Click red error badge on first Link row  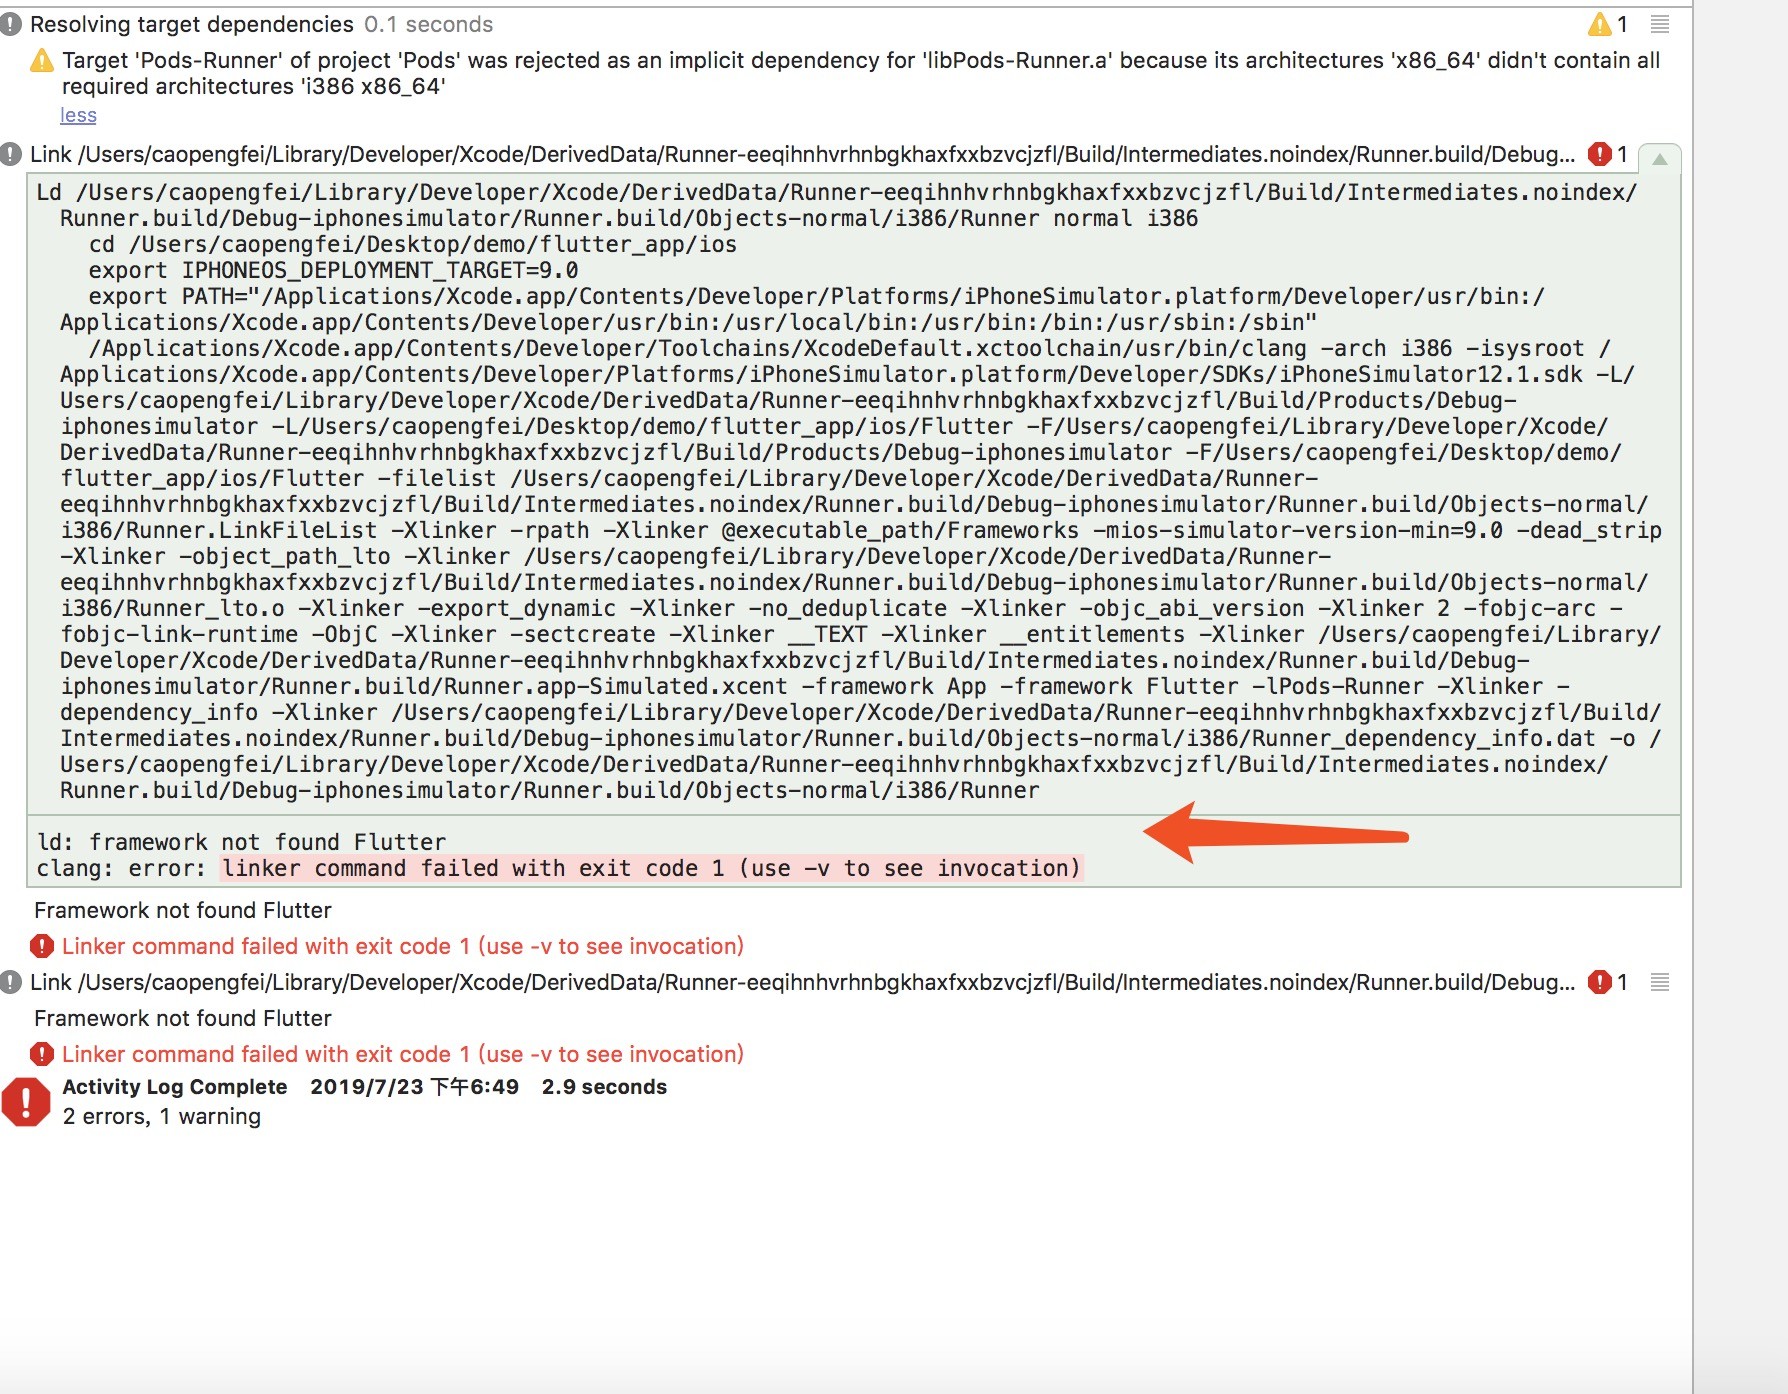[x=1600, y=154]
